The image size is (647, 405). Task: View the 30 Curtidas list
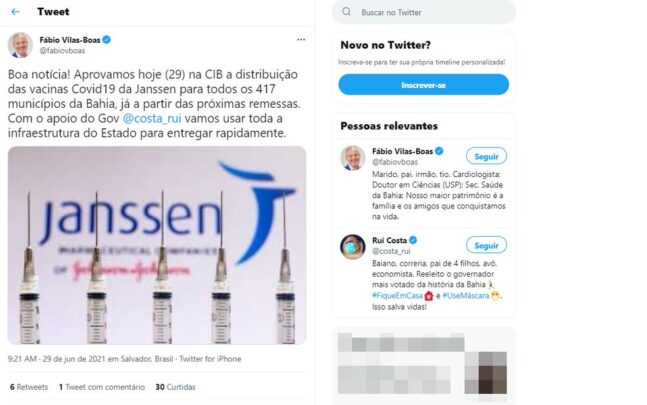175,387
